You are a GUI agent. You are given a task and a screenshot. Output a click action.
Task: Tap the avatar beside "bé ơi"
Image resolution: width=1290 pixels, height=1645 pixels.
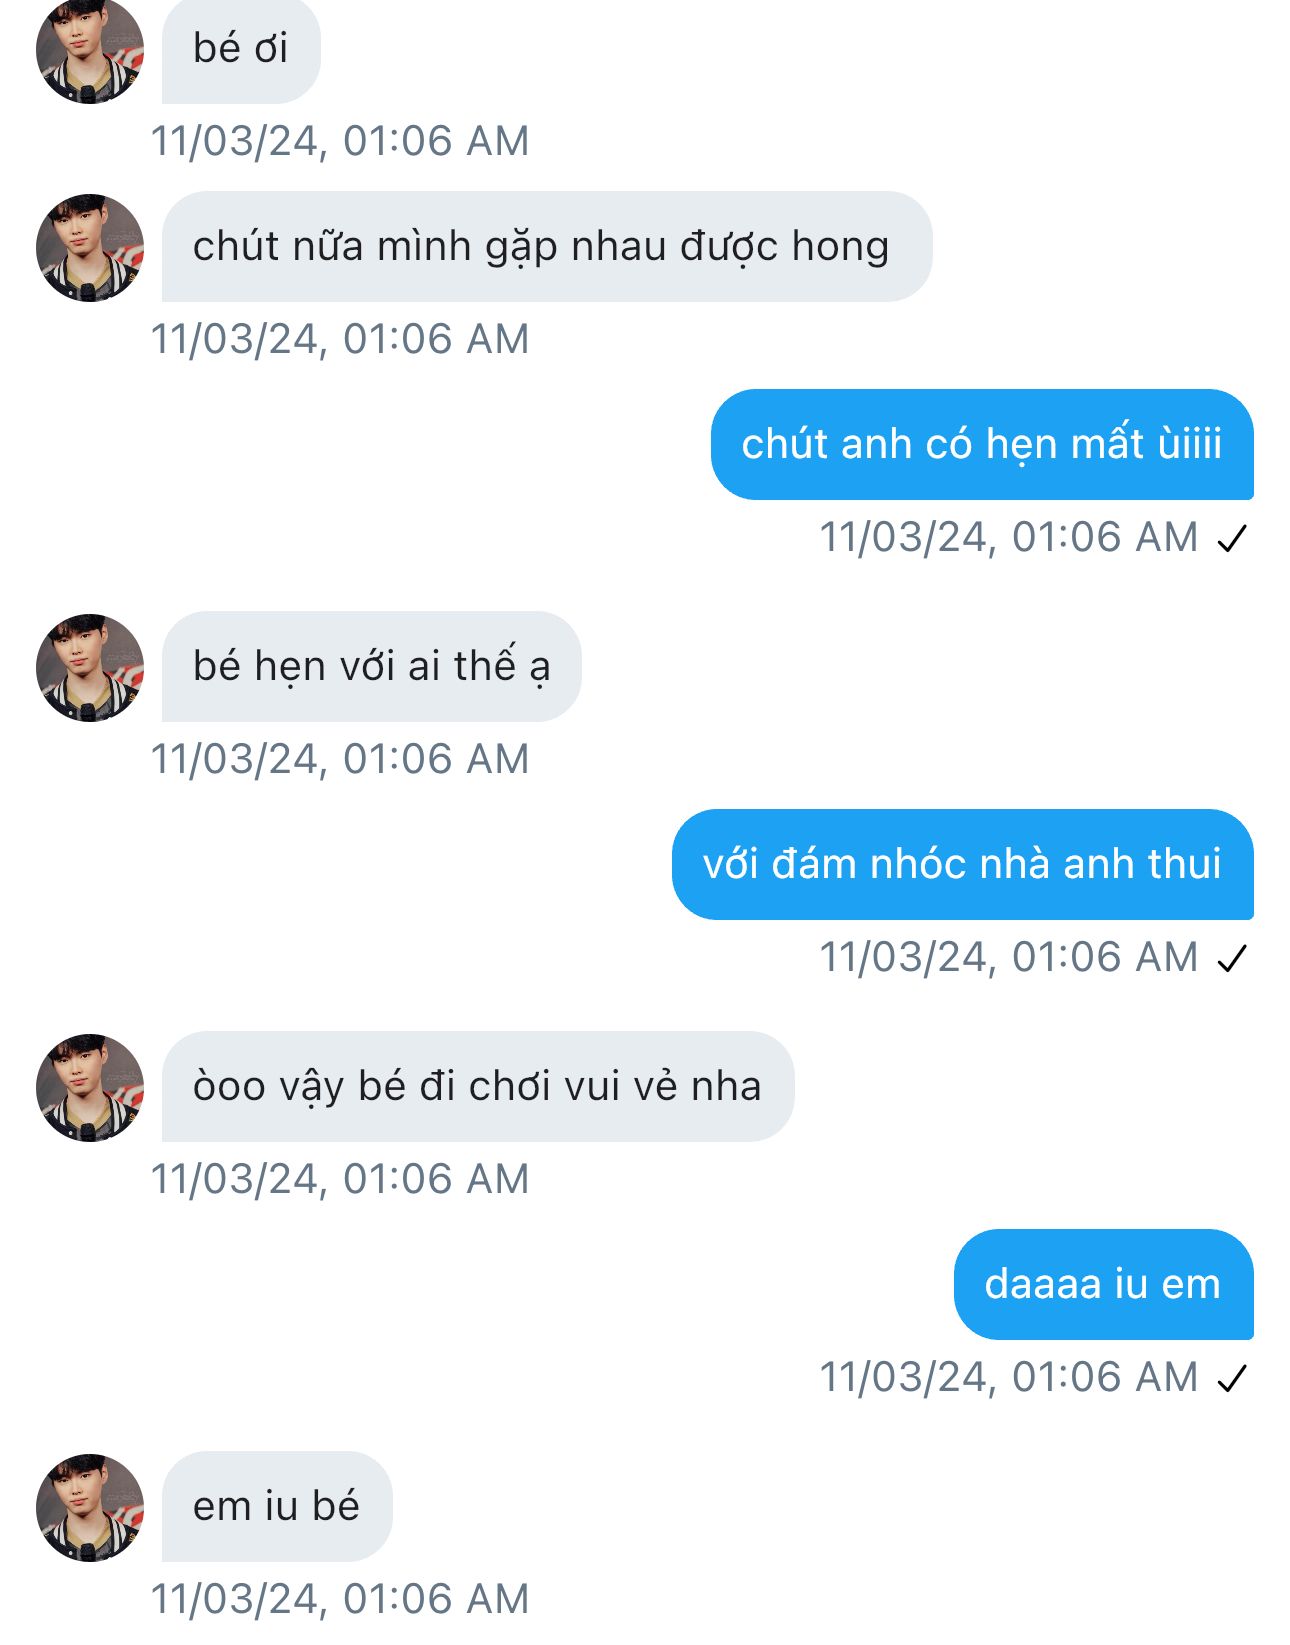pos(90,50)
